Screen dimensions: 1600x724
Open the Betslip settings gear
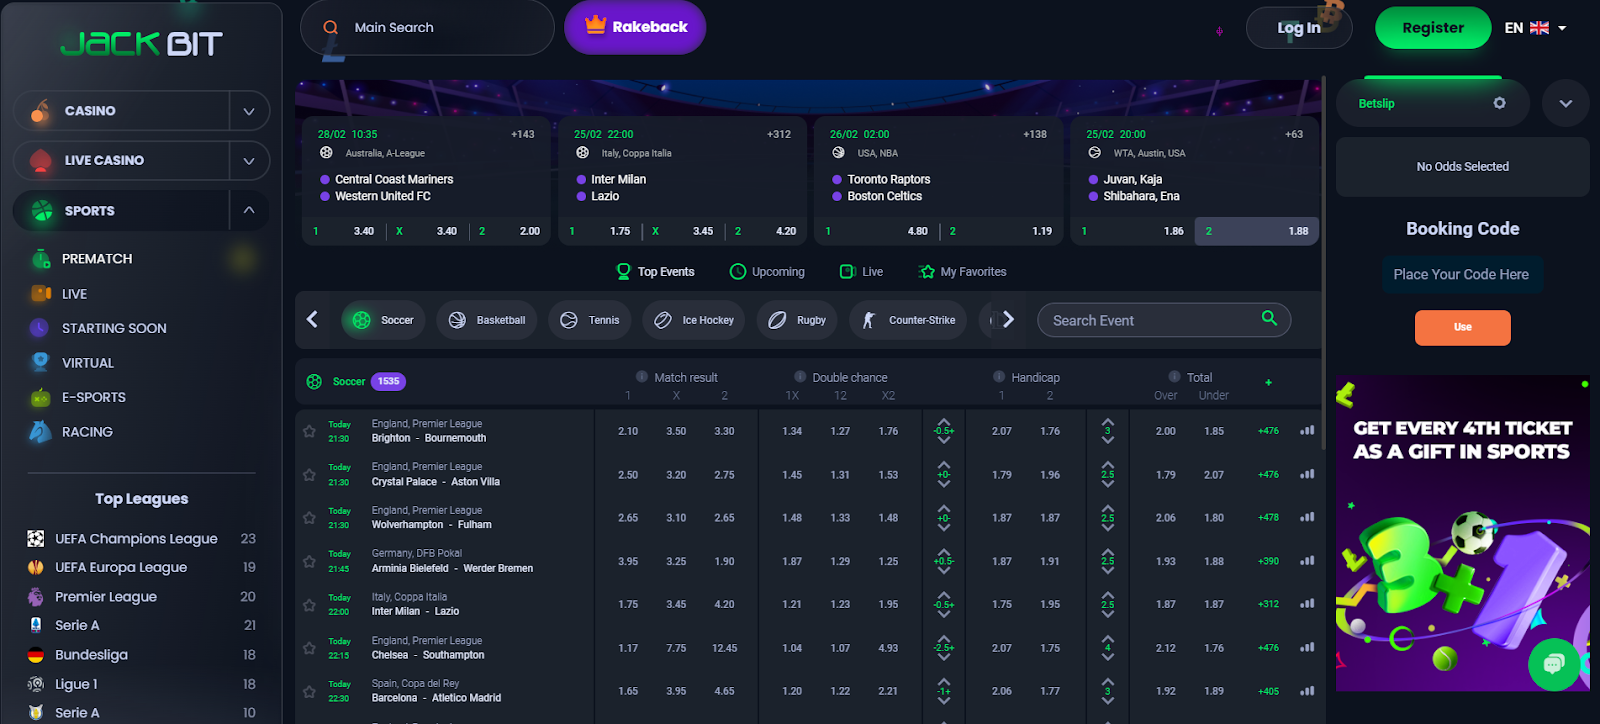1499,103
